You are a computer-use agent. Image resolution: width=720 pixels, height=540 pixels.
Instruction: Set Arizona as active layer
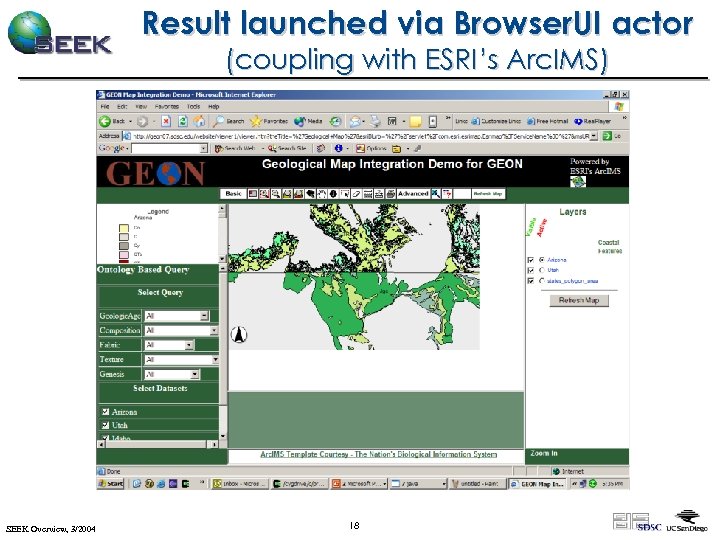tap(542, 260)
